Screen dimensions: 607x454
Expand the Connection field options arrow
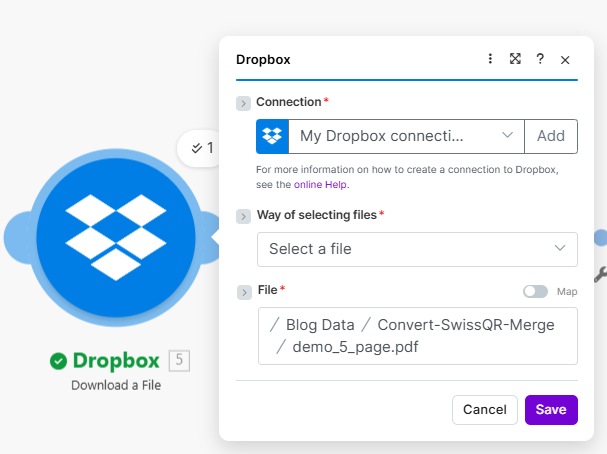[x=244, y=103]
